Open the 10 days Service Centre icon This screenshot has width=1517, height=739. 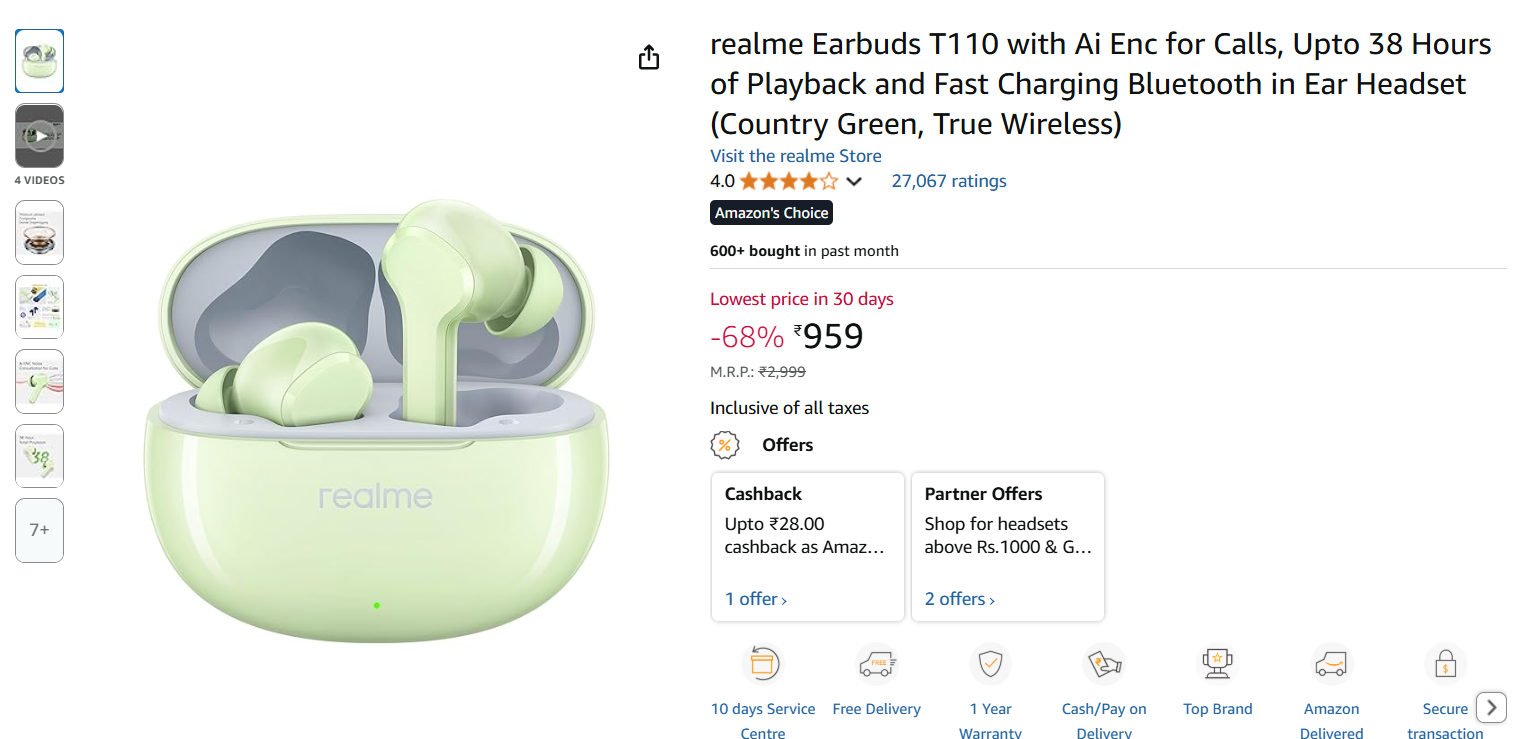click(762, 664)
